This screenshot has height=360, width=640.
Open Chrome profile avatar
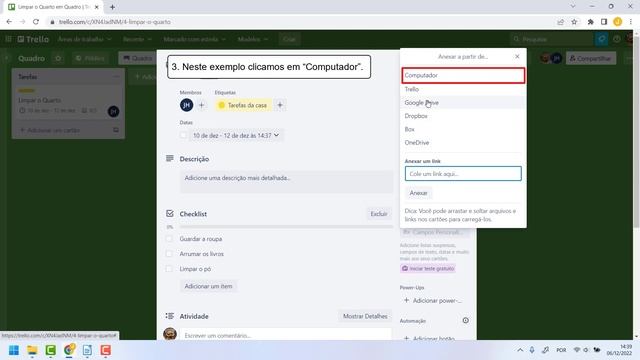[x=618, y=22]
